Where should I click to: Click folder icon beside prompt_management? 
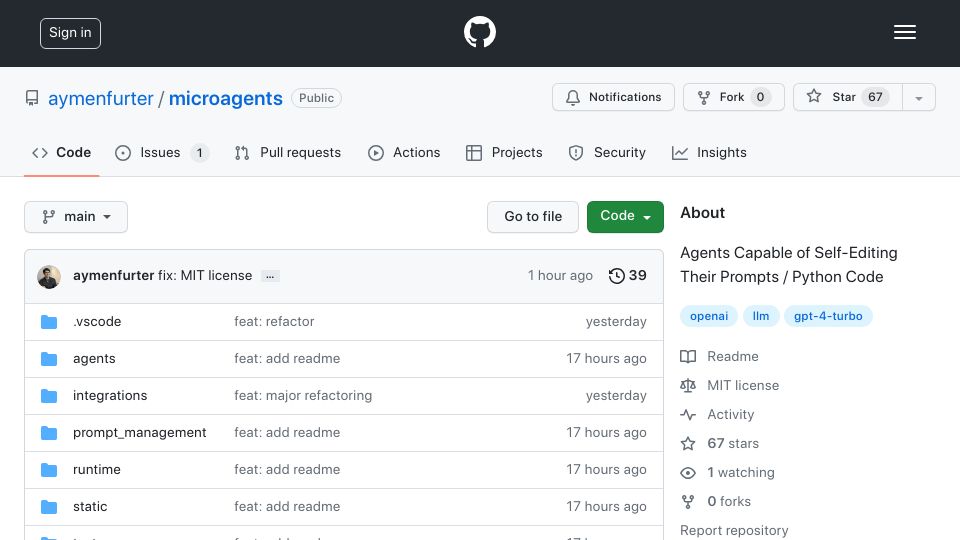[x=49, y=433]
